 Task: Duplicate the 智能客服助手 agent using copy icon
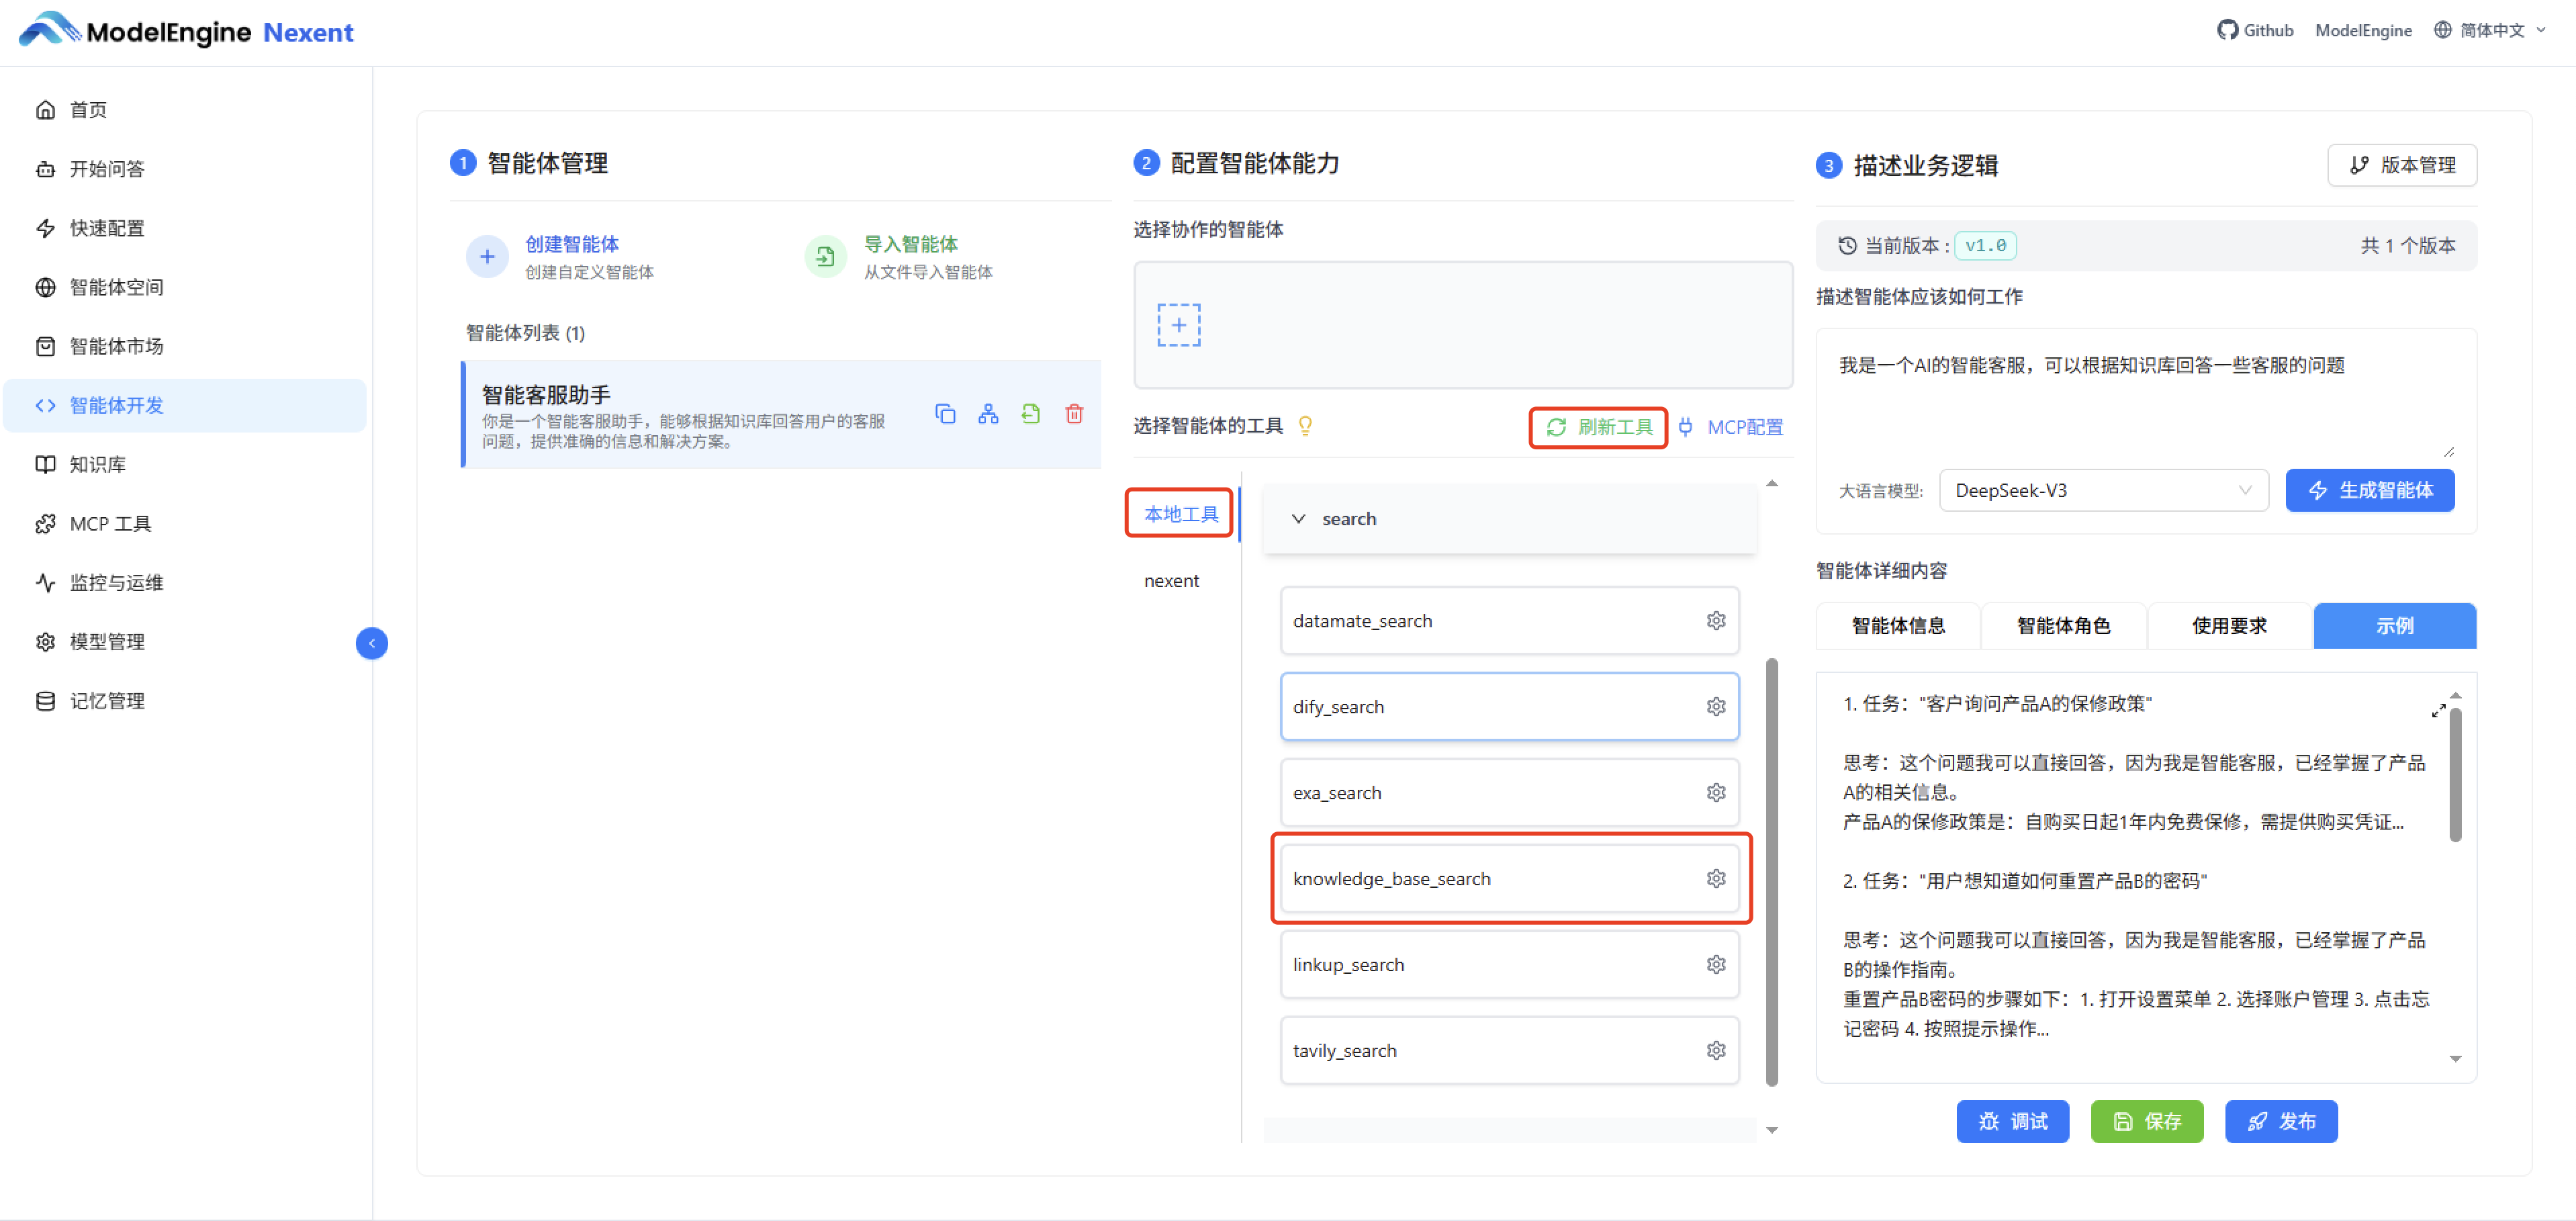(x=946, y=413)
